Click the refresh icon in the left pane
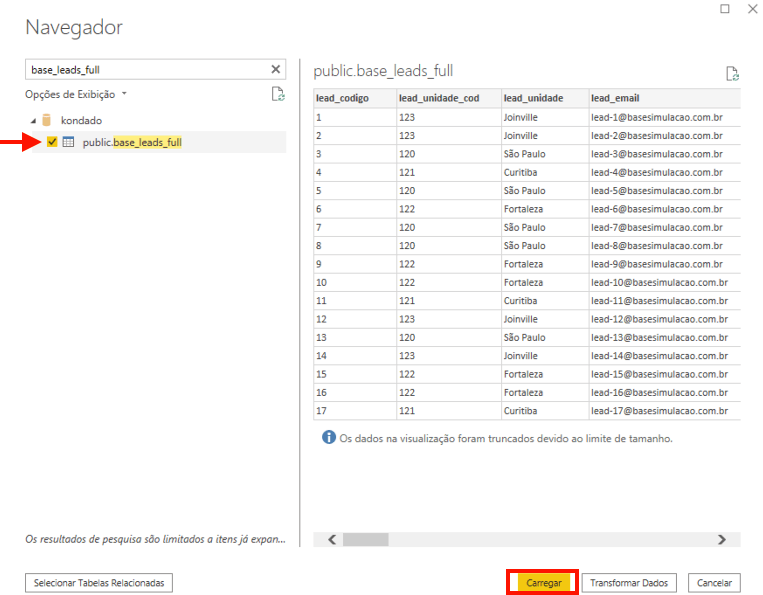 (x=278, y=94)
